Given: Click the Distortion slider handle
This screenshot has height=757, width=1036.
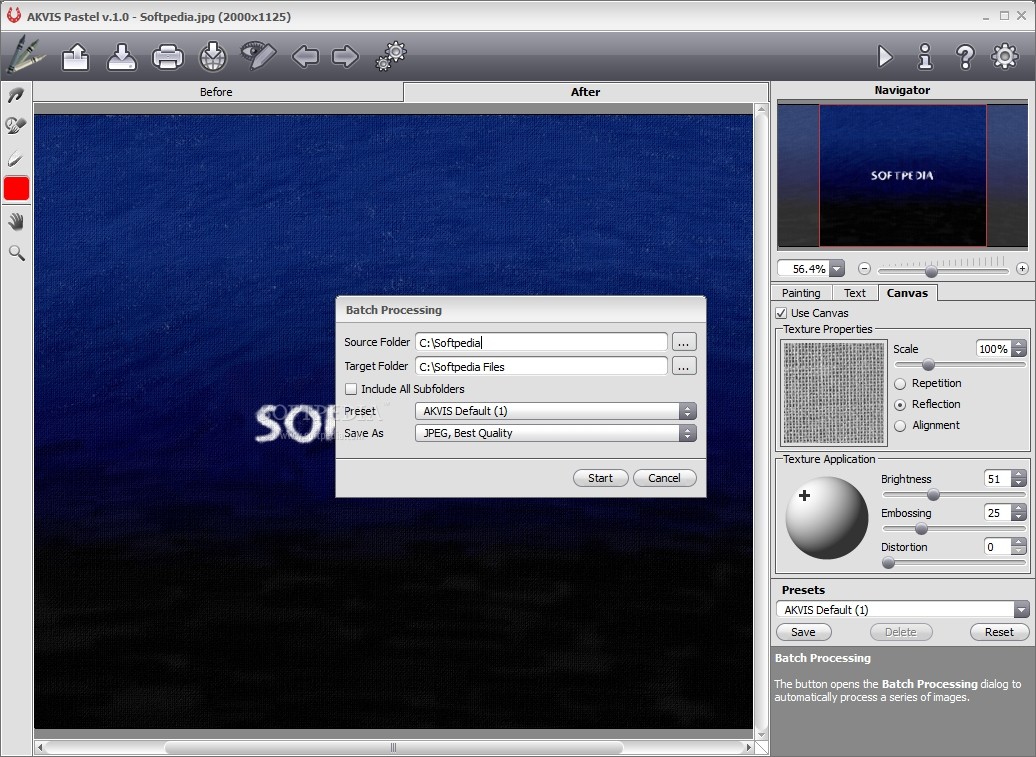Looking at the screenshot, I should (x=889, y=563).
